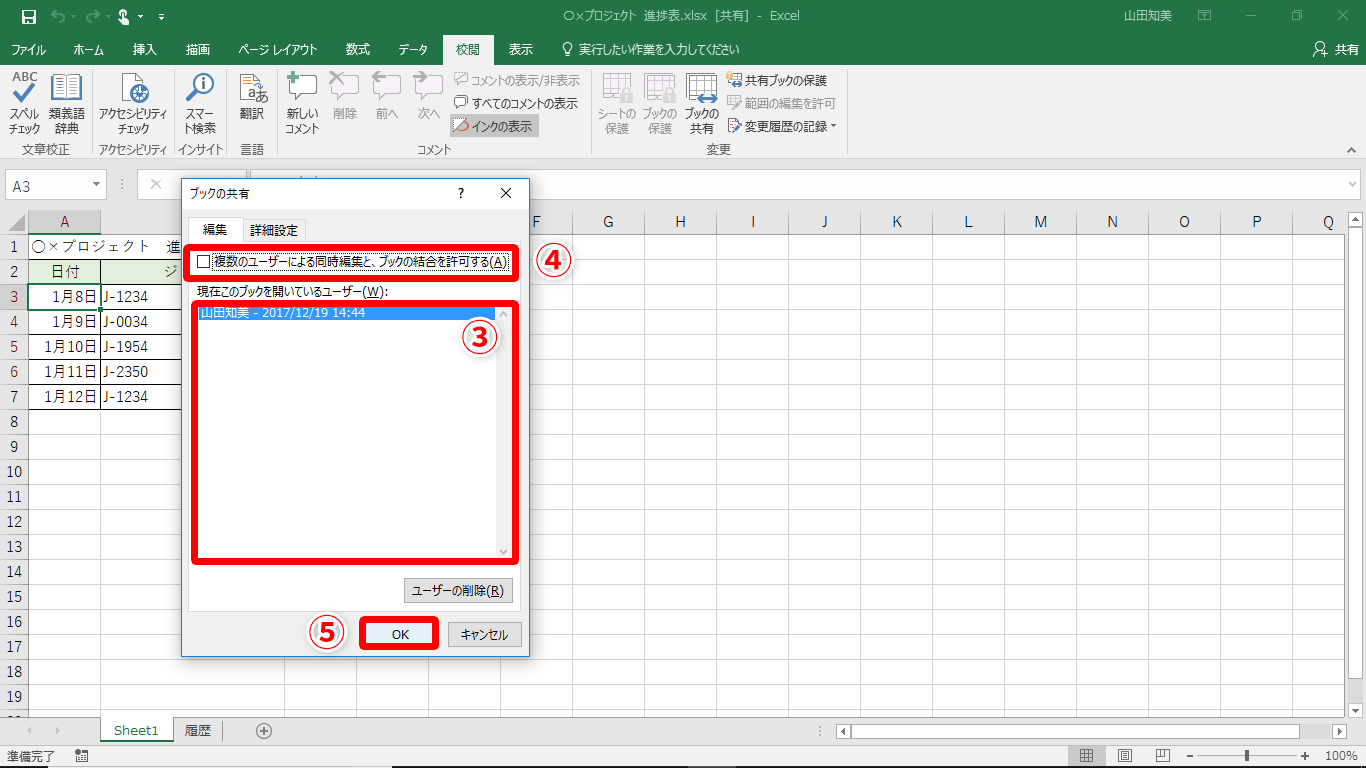Screen dimensions: 1366x768
Task: Enable 複数のユーザーによる同時編集 checkbox
Action: [x=204, y=262]
